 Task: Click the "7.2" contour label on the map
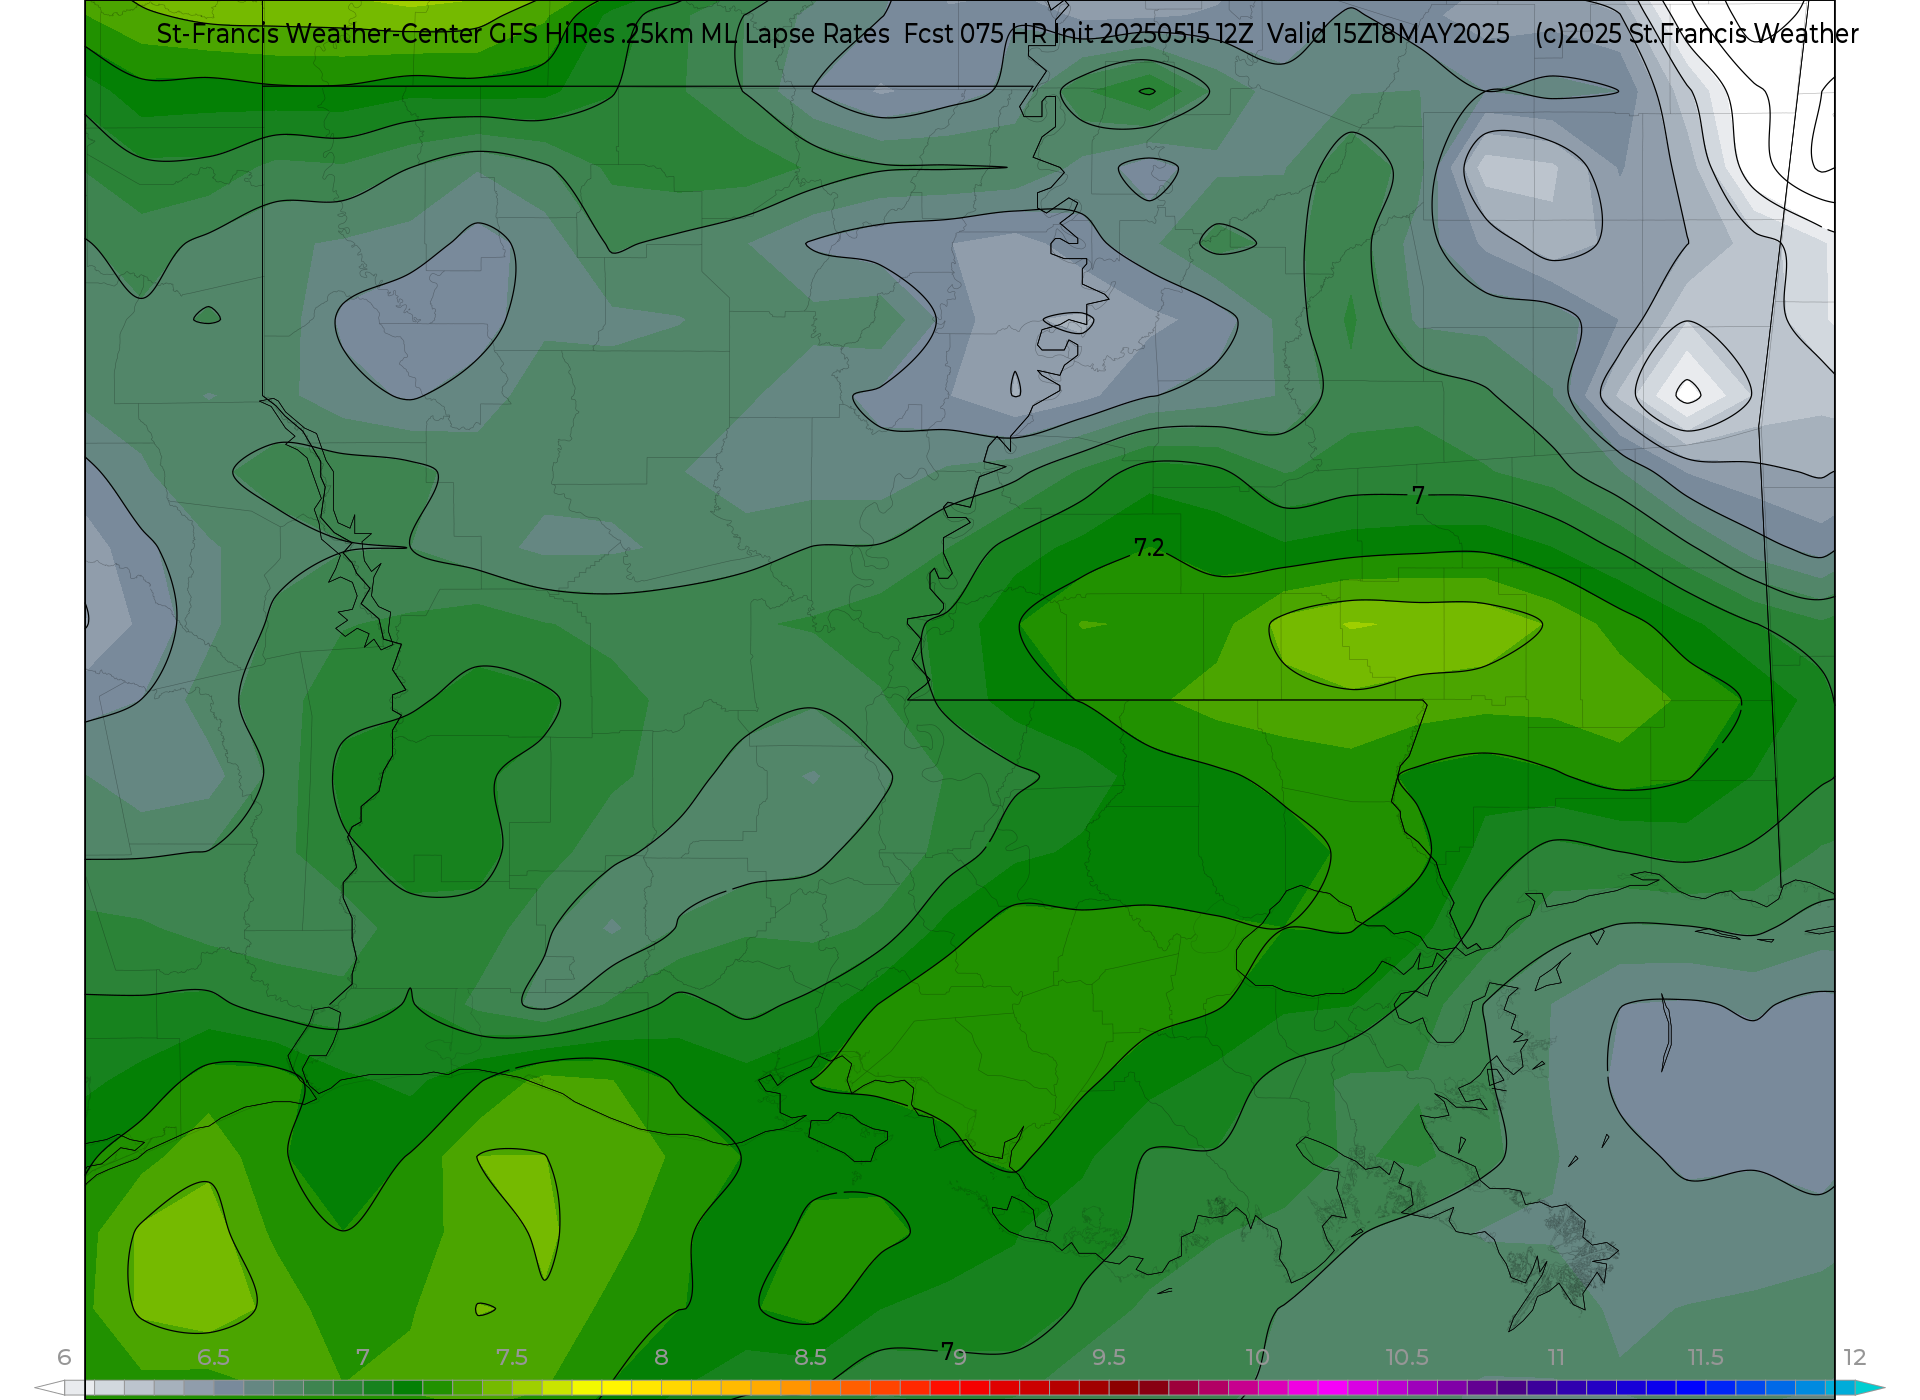click(1149, 548)
